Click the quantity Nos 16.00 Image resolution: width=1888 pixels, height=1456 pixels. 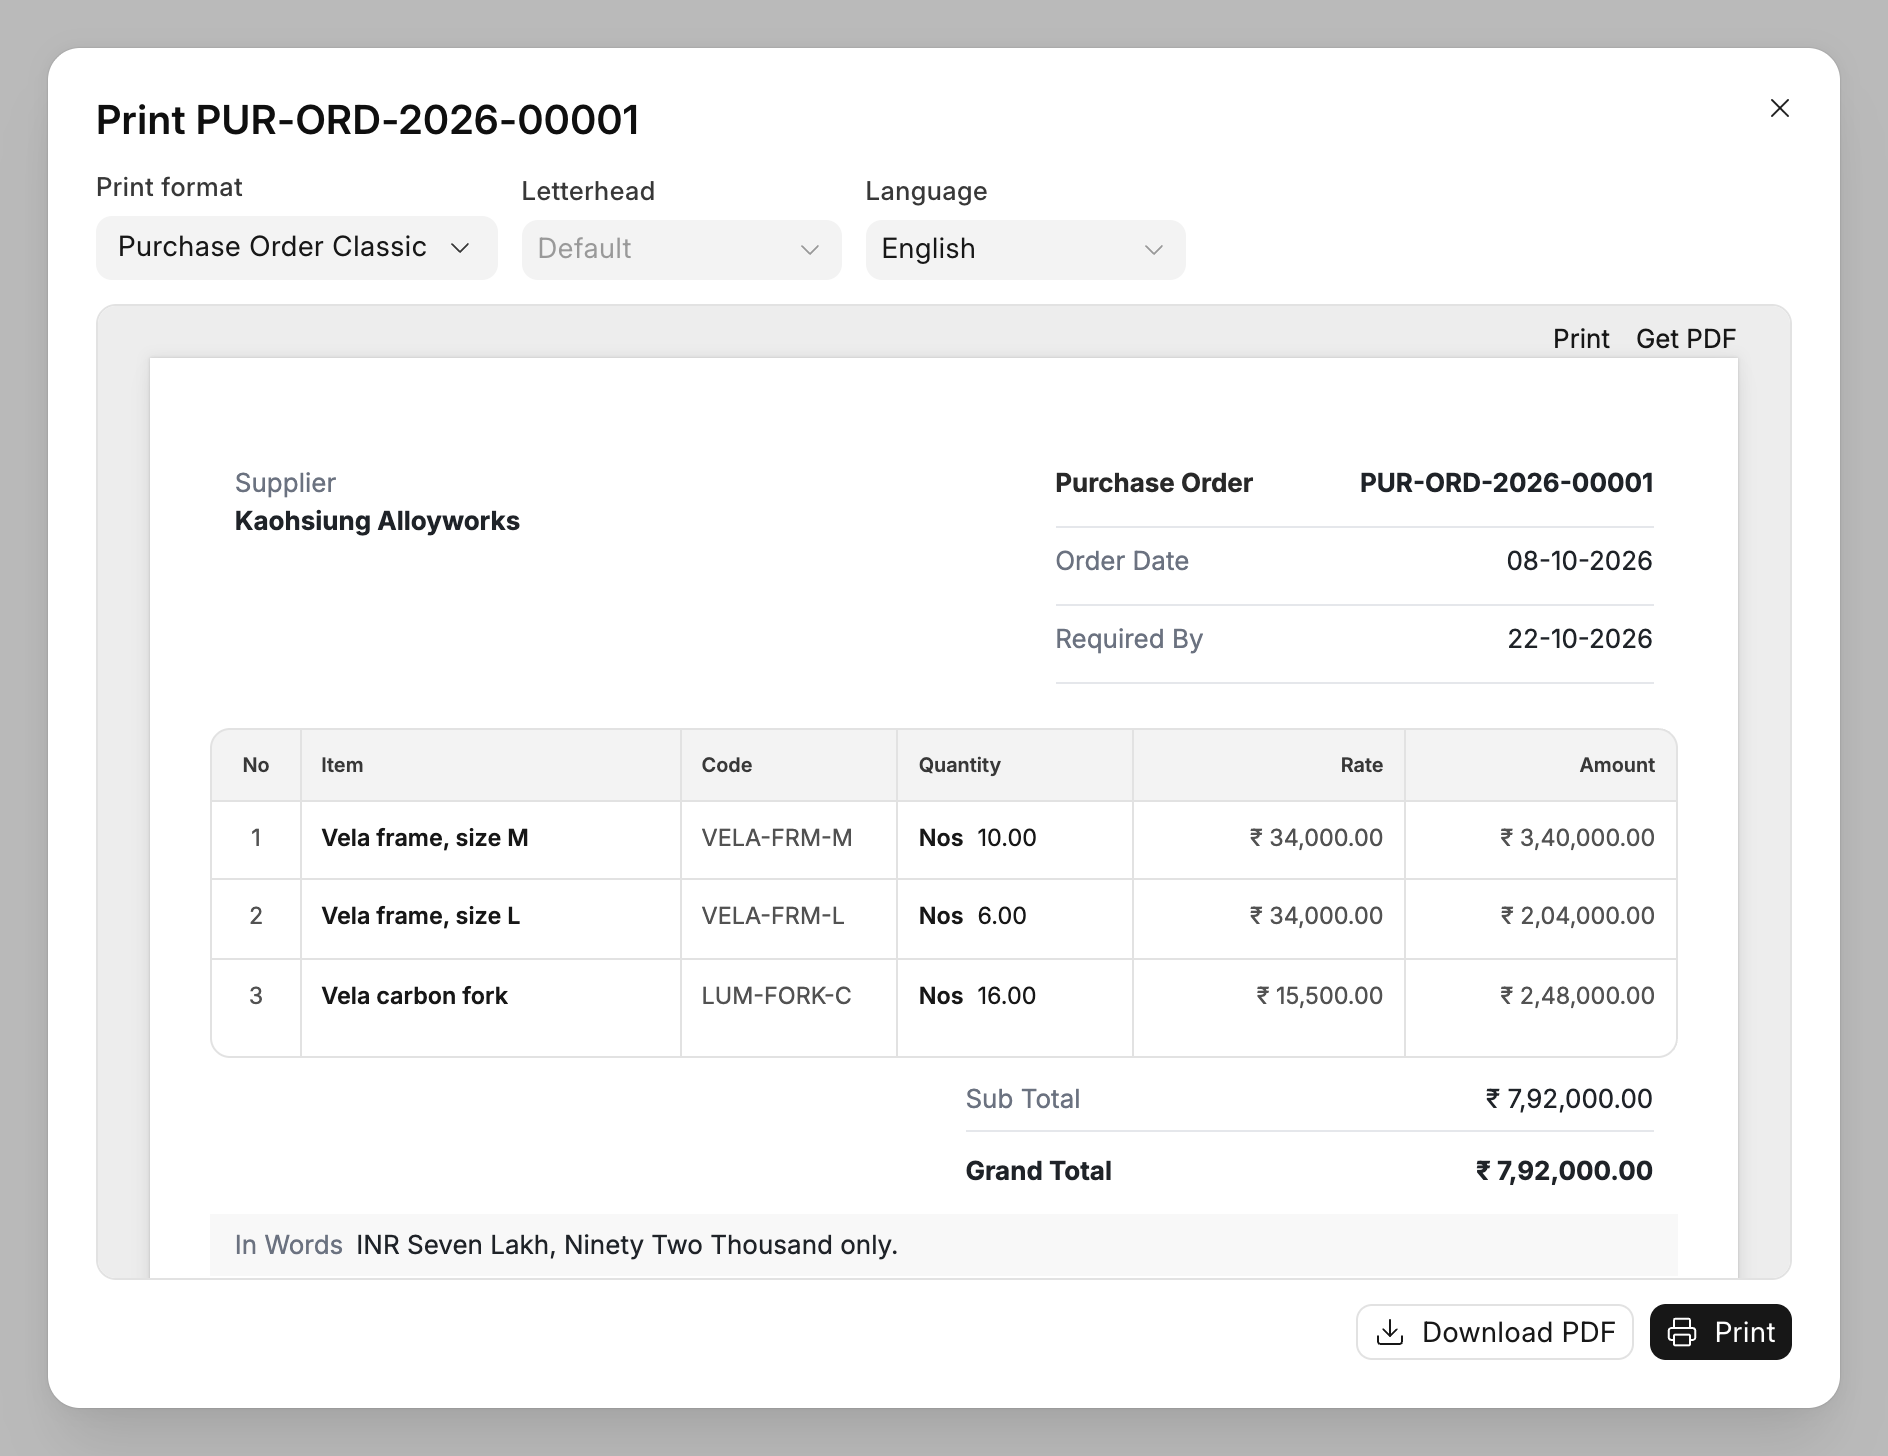pyautogui.click(x=977, y=996)
